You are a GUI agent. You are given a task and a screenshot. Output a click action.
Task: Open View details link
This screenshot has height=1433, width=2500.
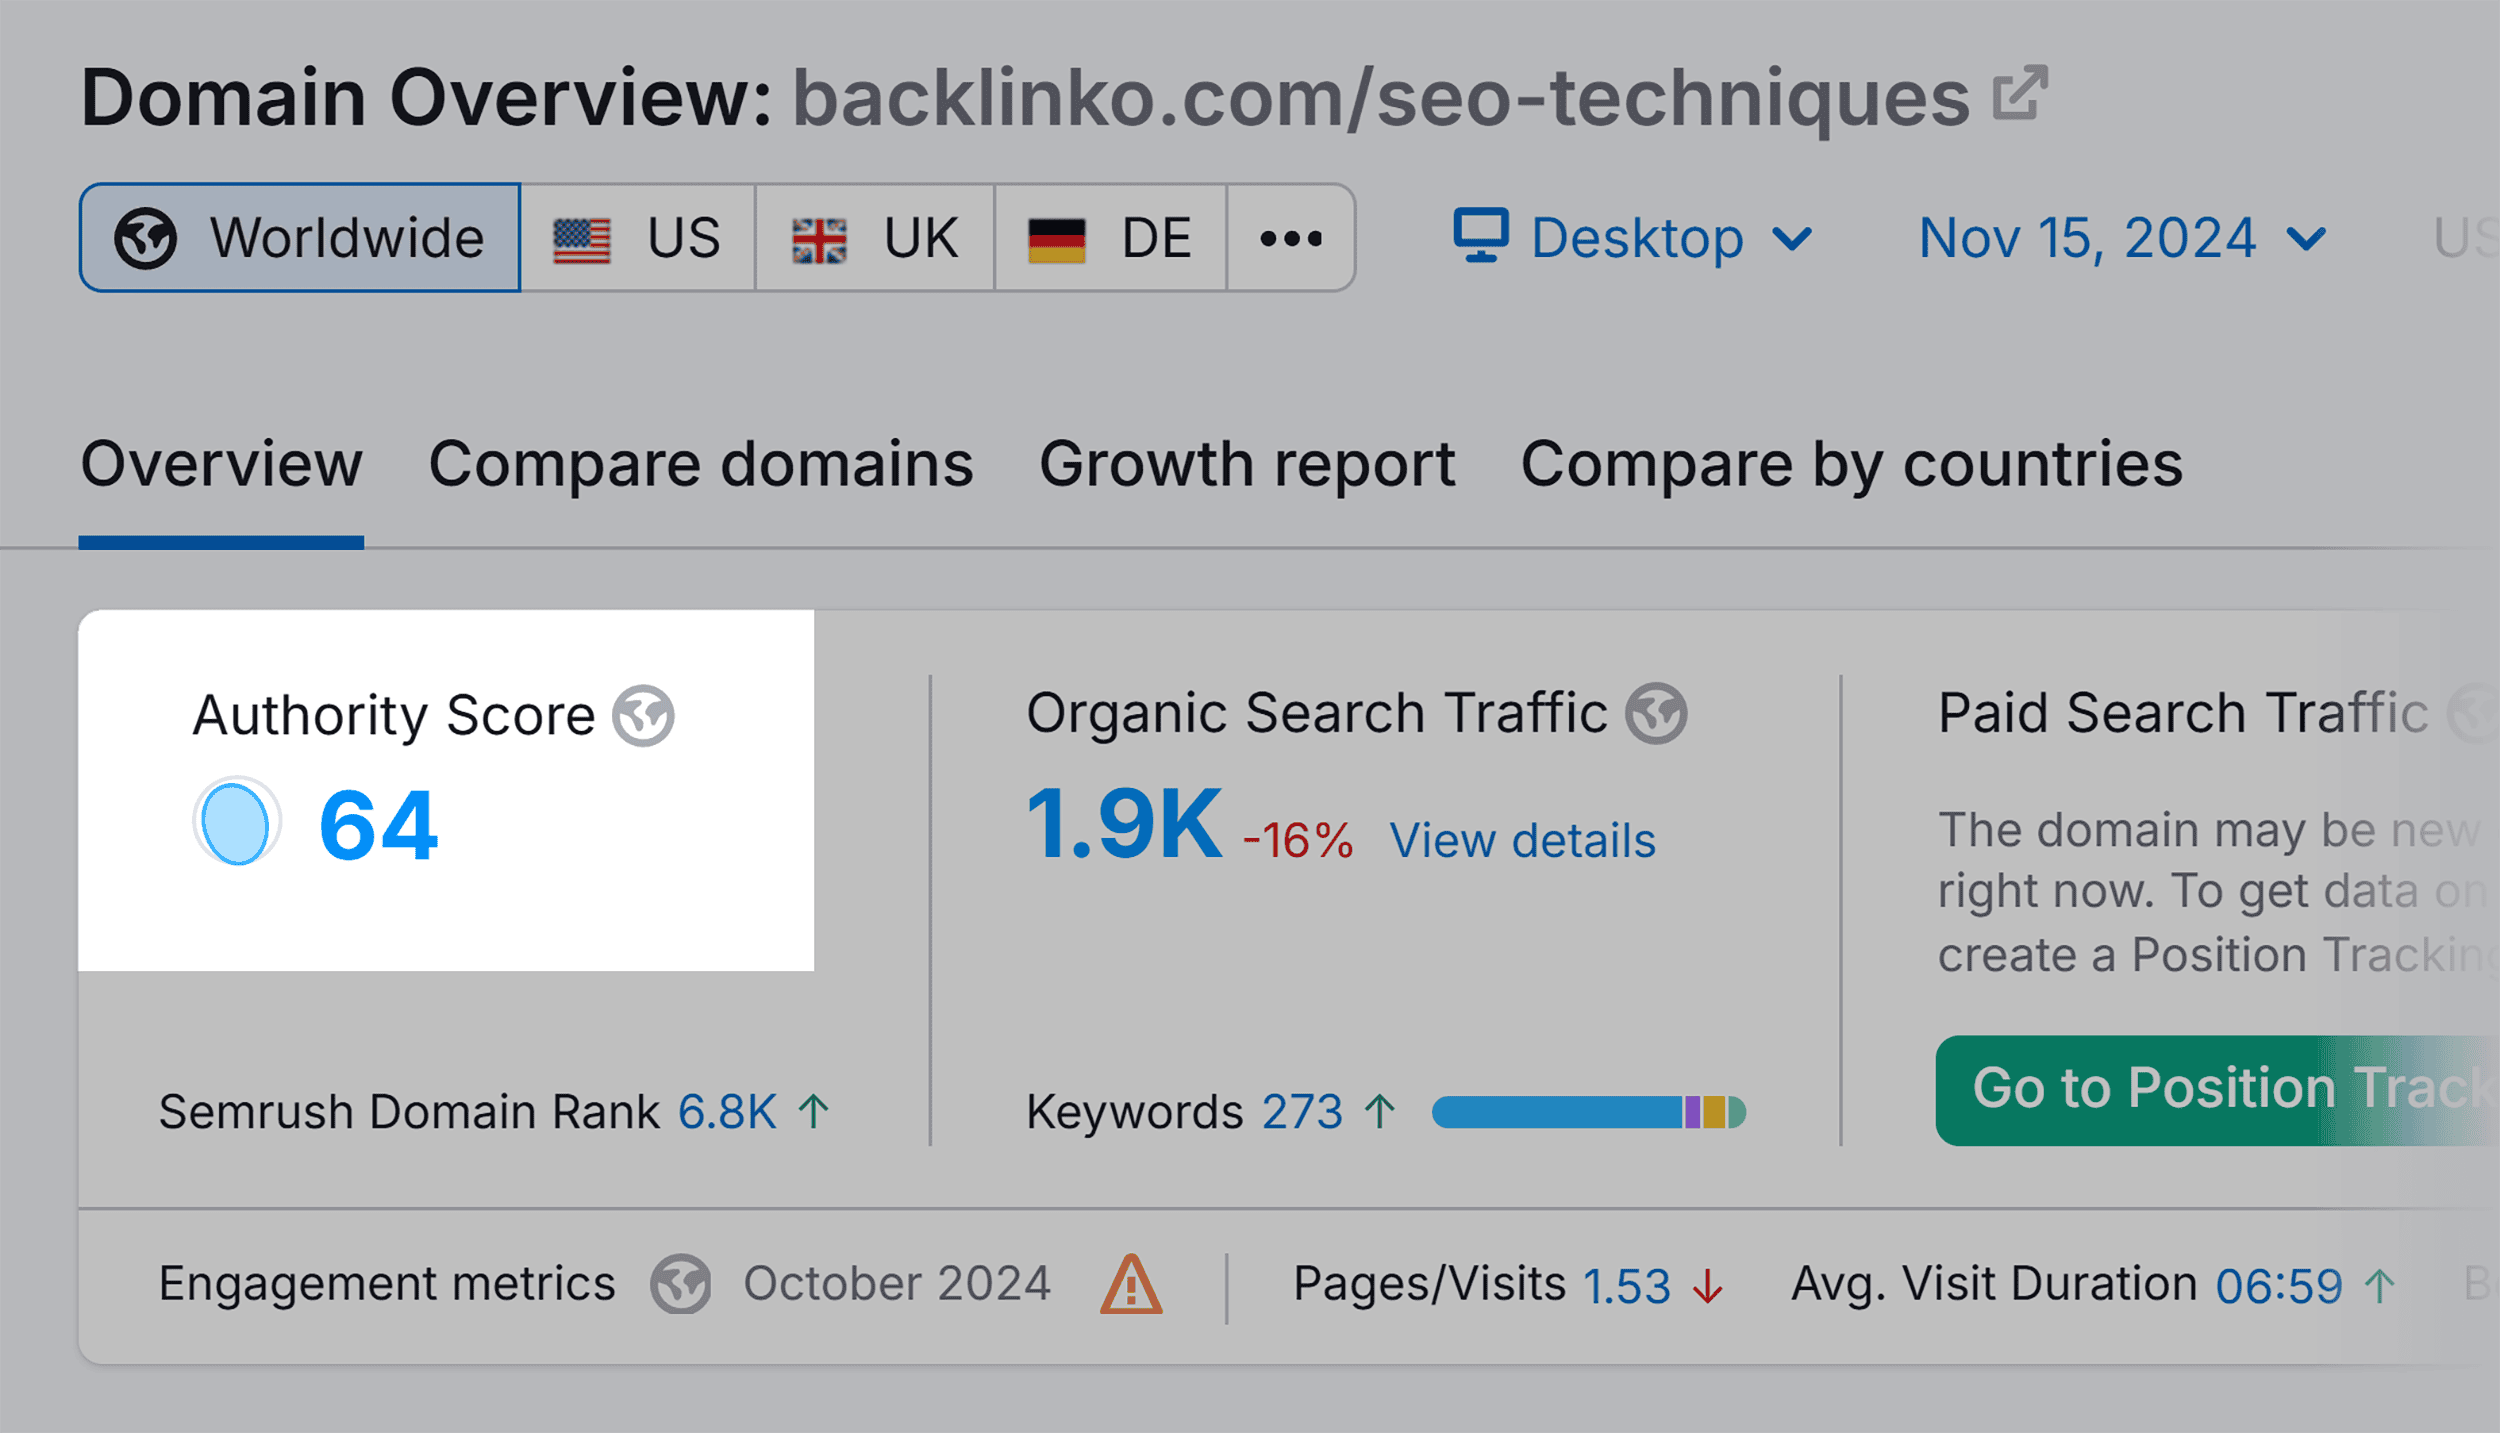coord(1522,840)
